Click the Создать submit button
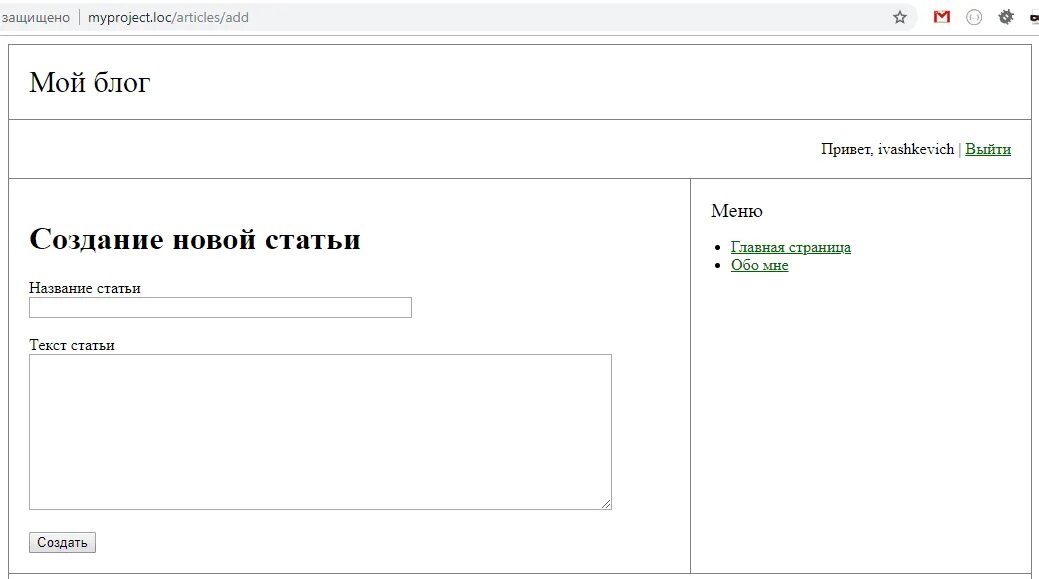Viewport: 1039px width, 579px height. (62, 543)
